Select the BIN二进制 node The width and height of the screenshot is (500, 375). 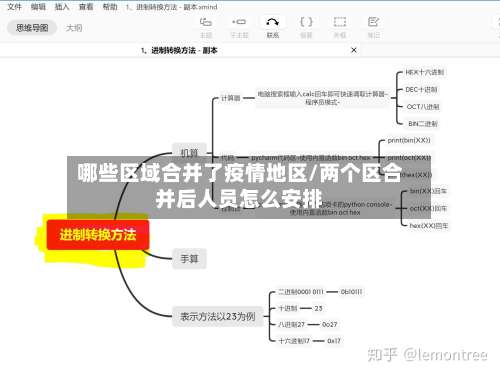pos(423,124)
